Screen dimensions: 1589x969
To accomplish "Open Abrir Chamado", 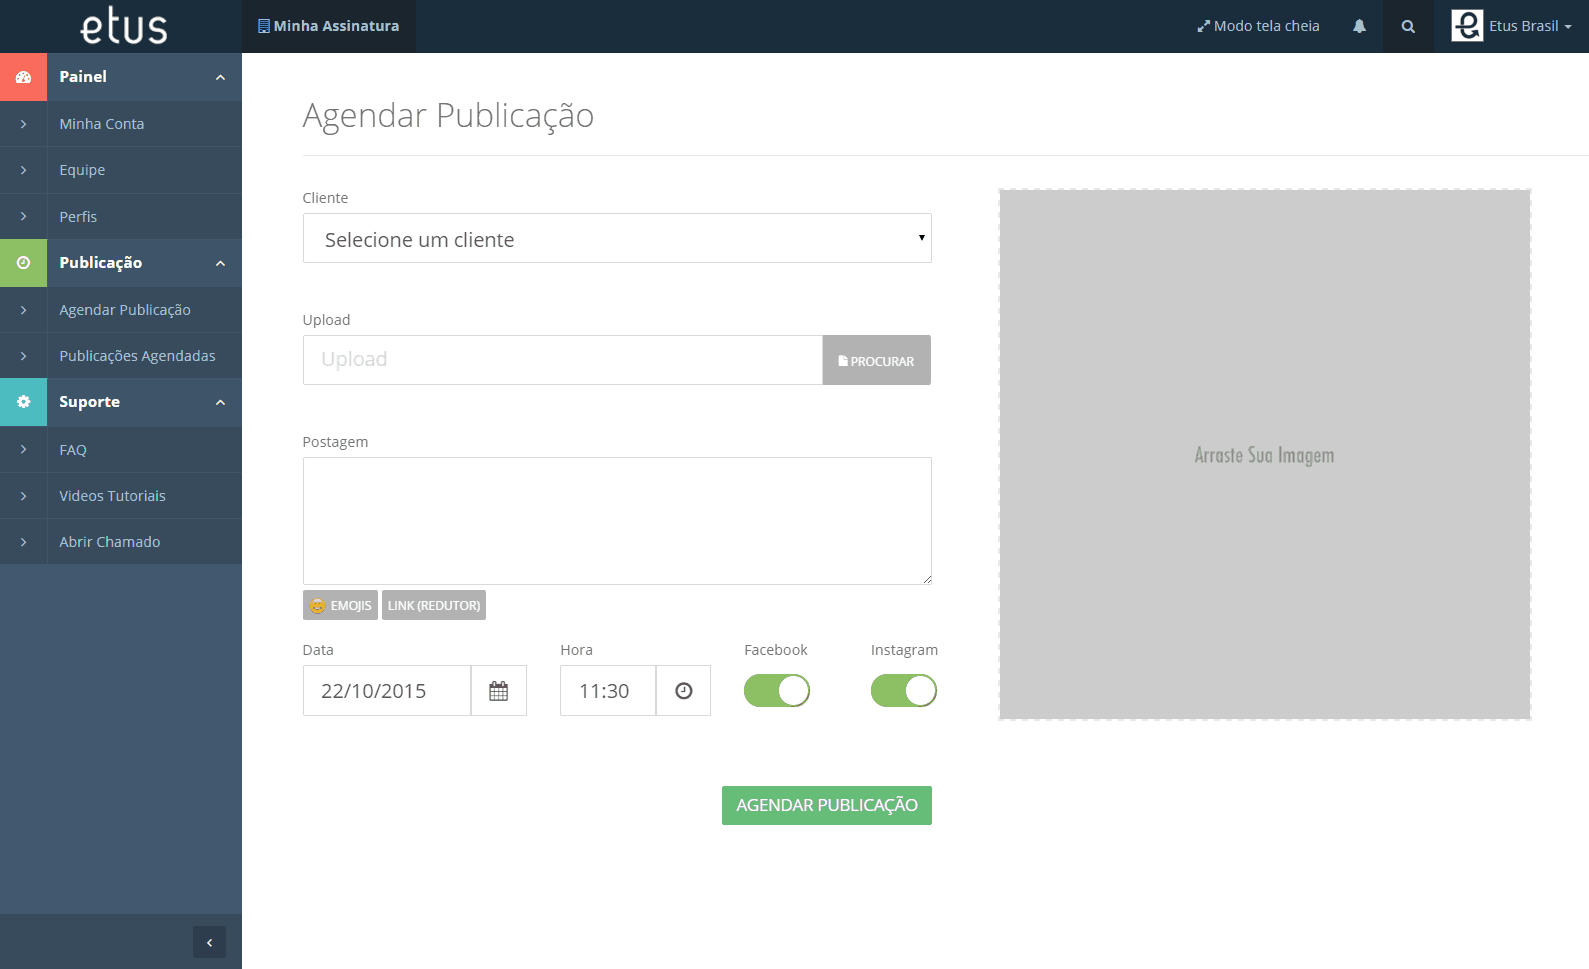I will 110,542.
